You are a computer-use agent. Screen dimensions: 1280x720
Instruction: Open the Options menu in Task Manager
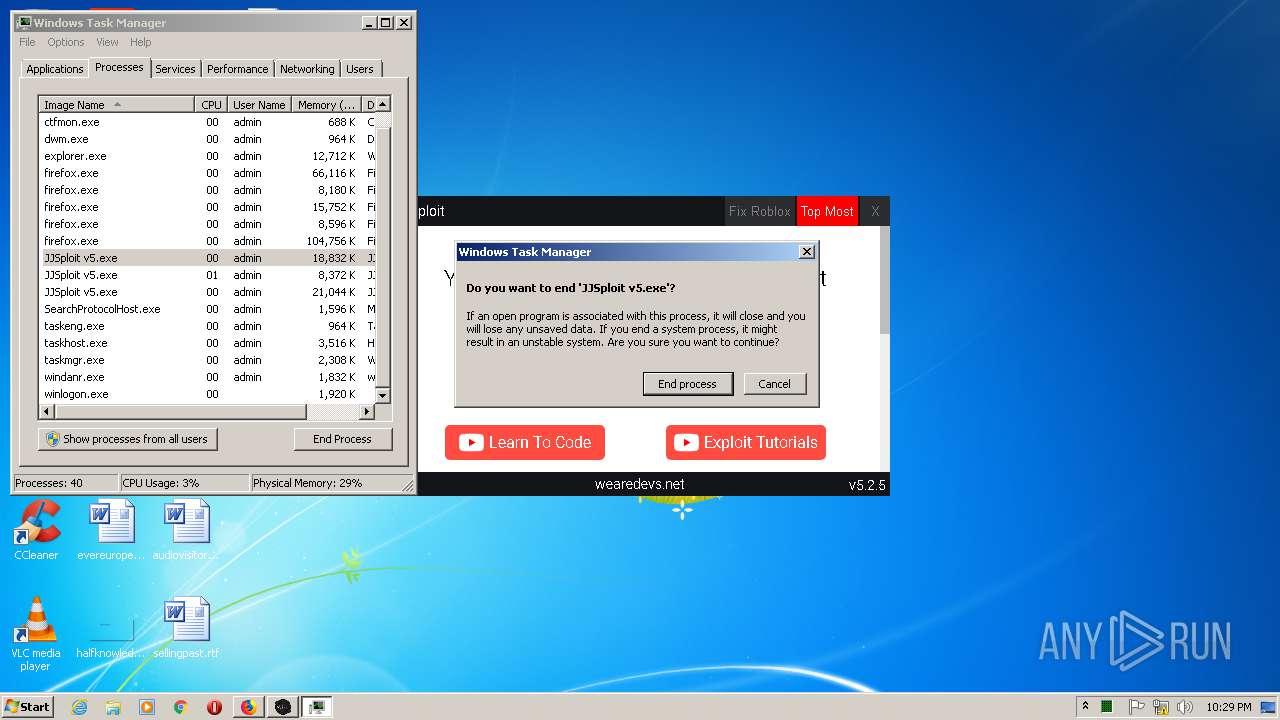coord(66,42)
